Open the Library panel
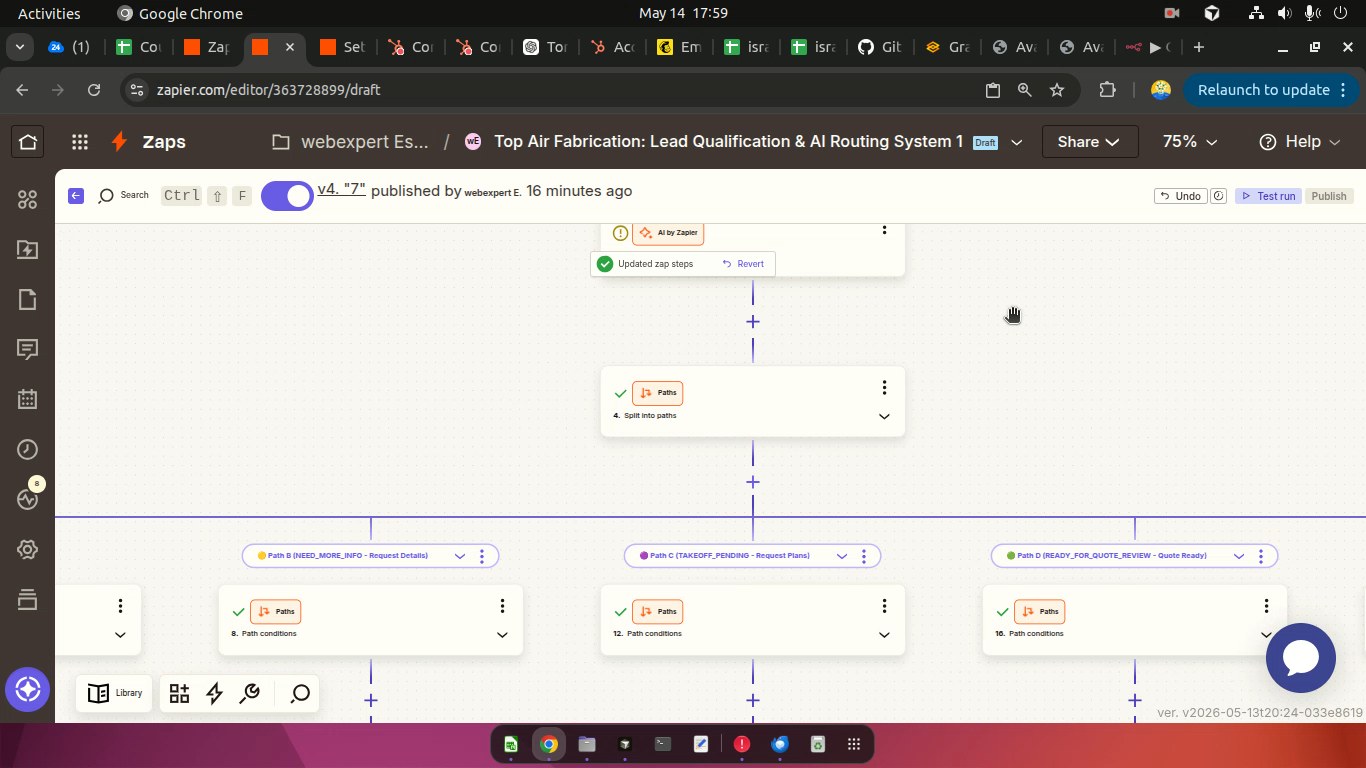The image size is (1366, 768). [x=115, y=693]
